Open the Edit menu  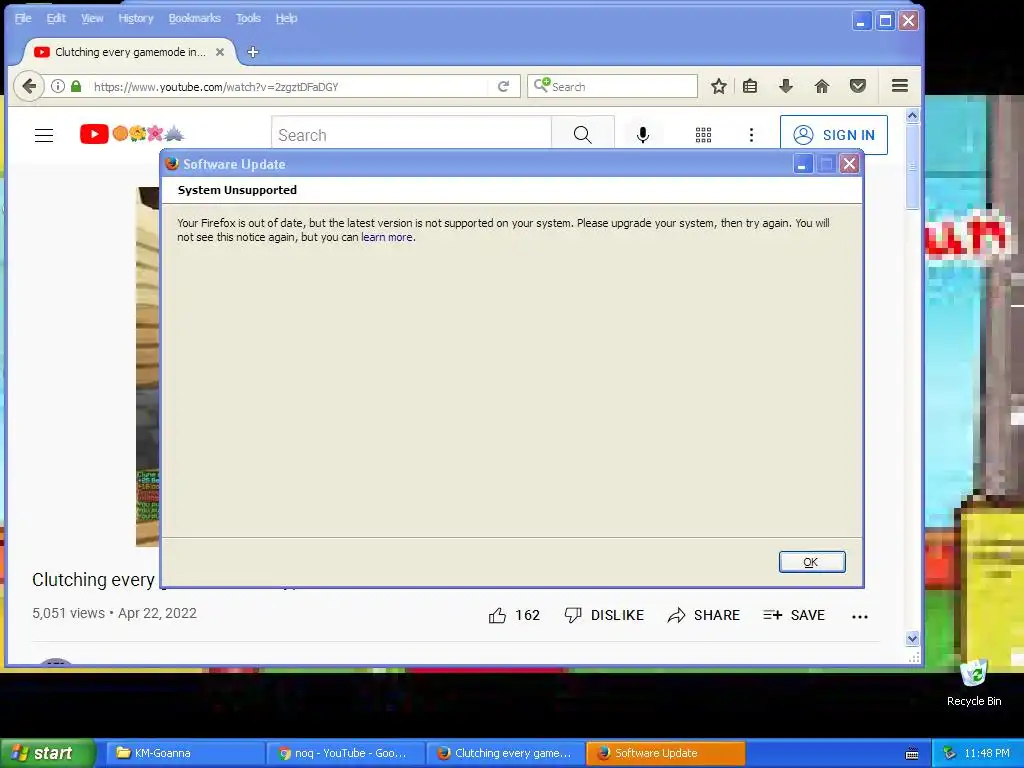coord(56,18)
